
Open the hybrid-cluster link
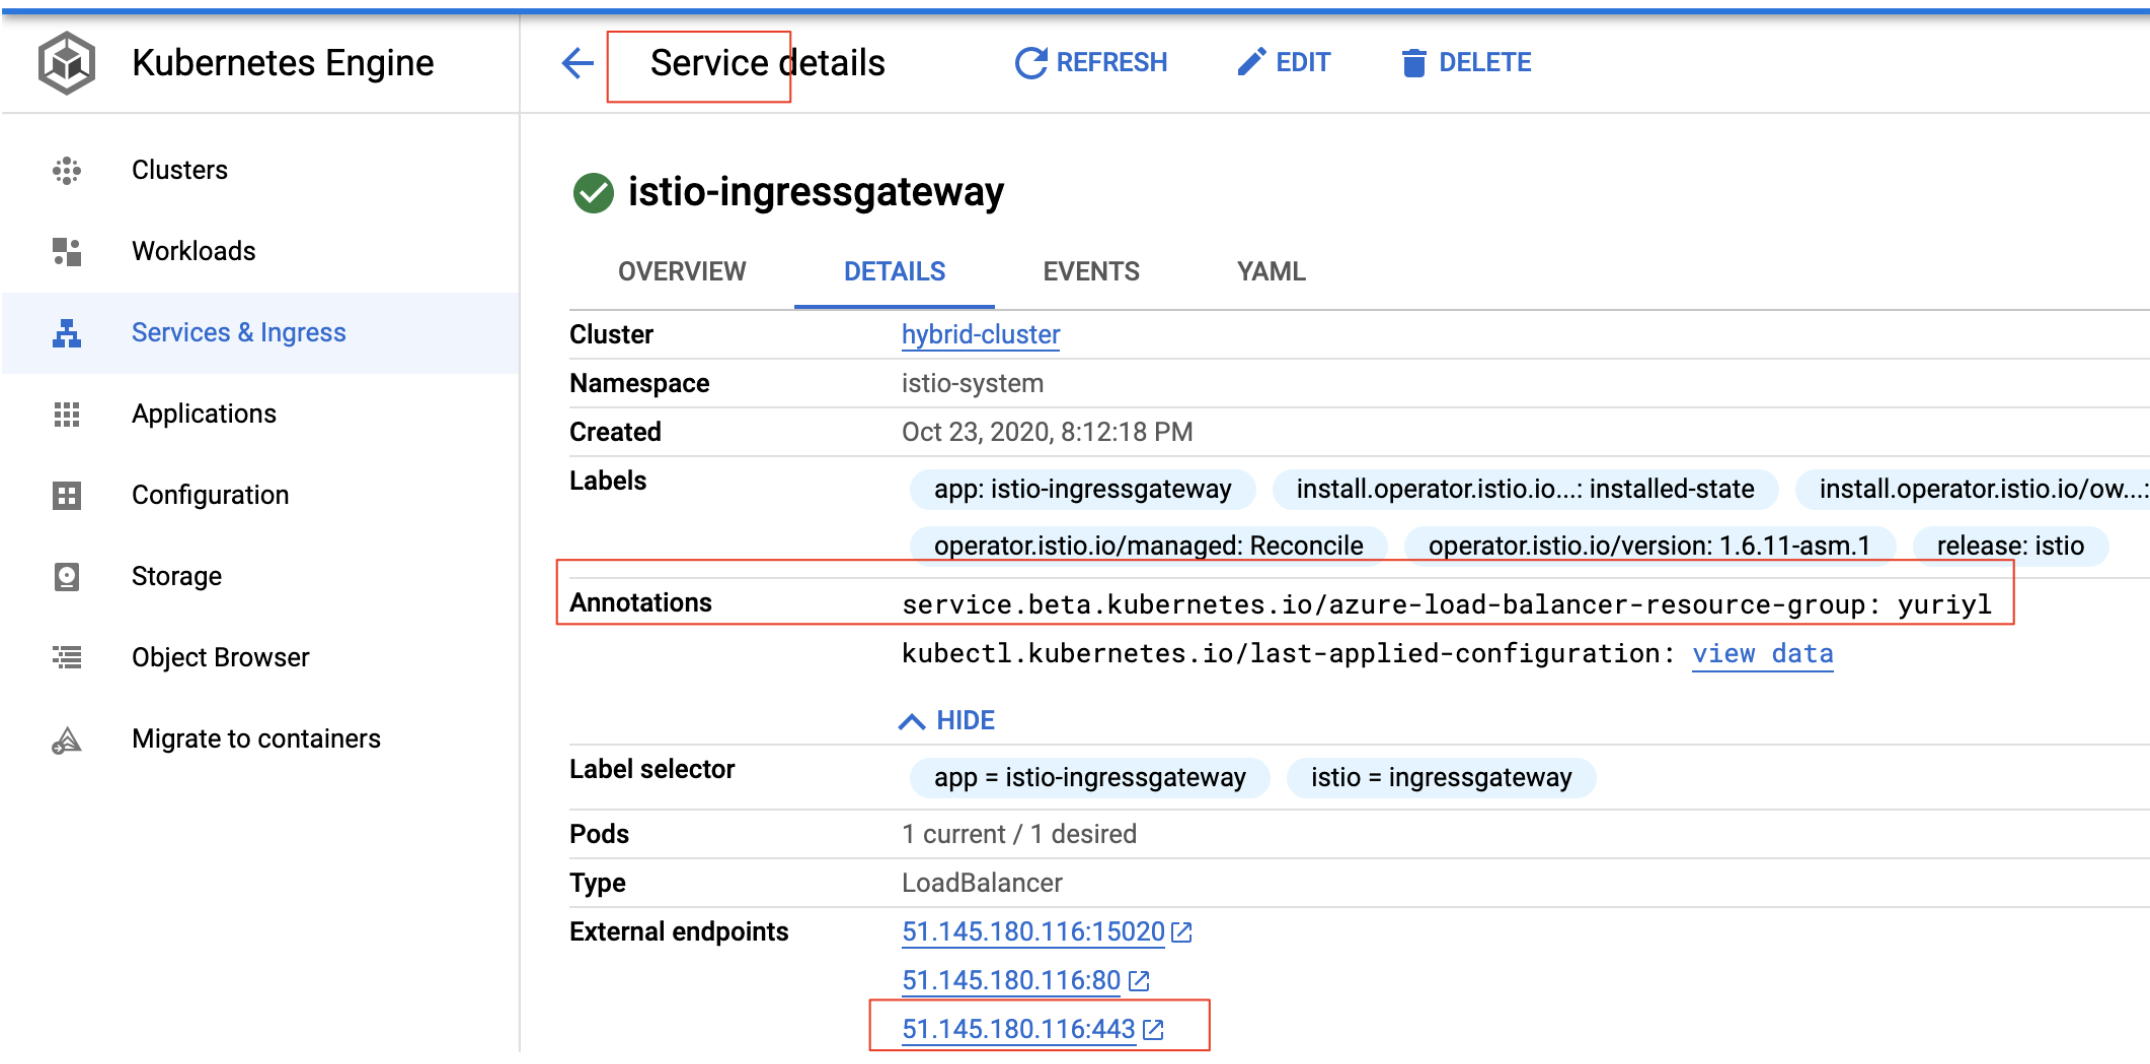coord(981,335)
